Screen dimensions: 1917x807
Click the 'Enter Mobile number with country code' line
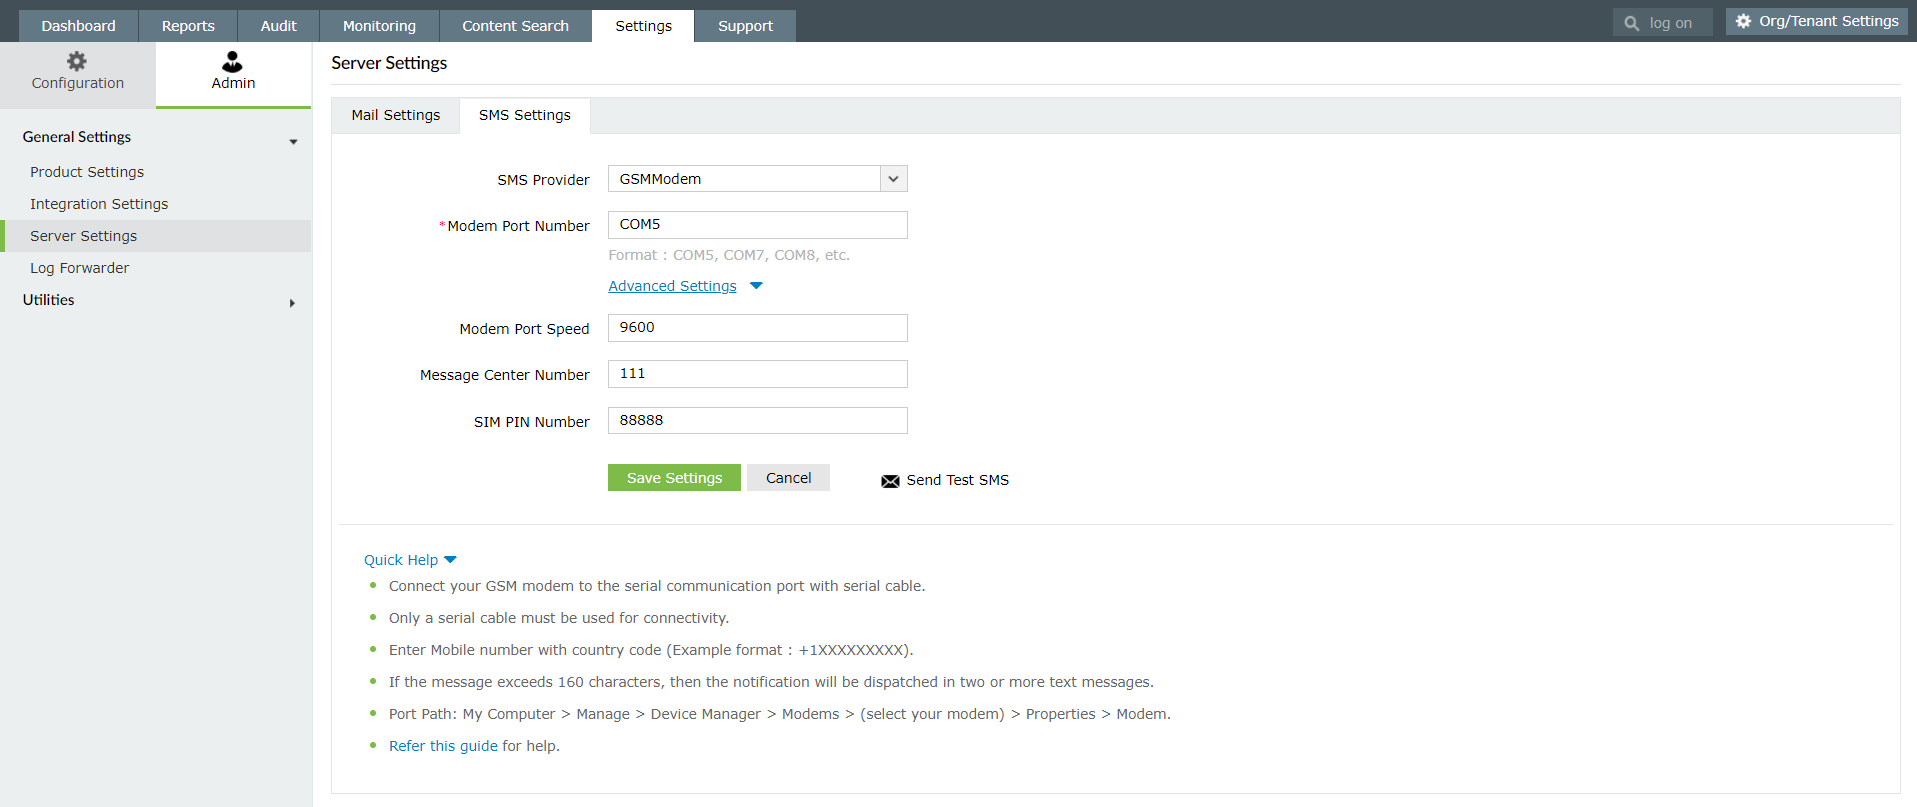coord(651,650)
